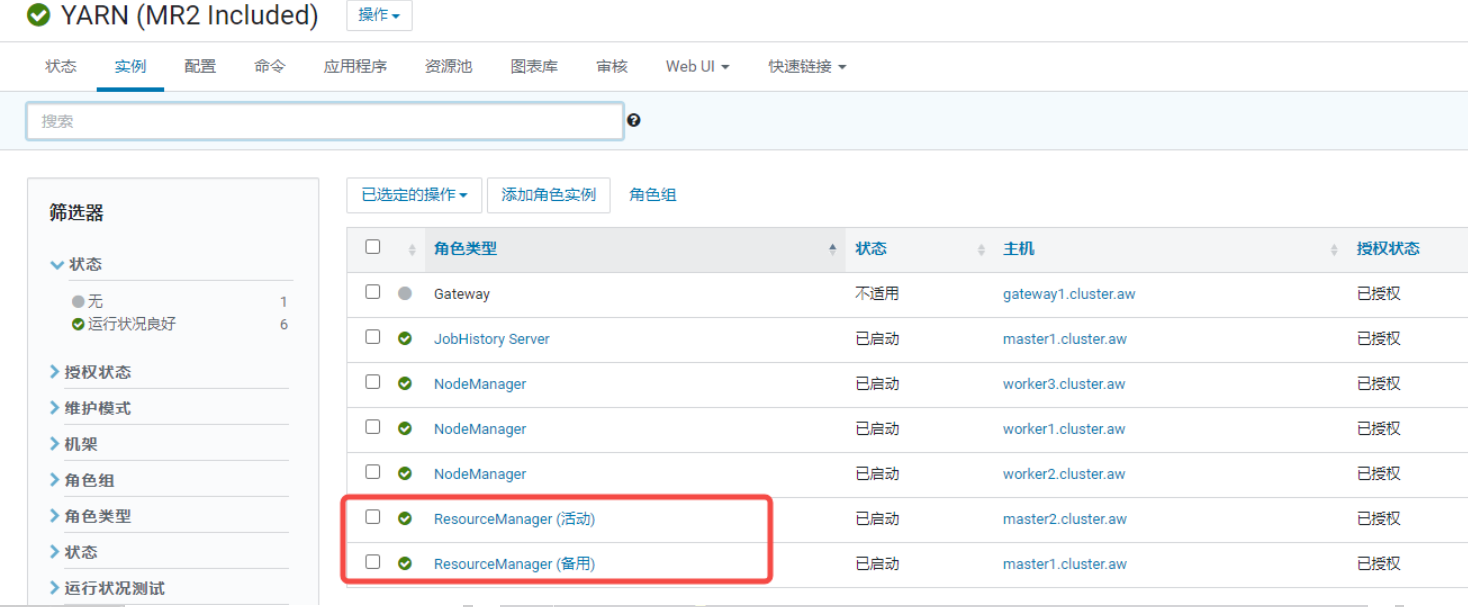Open the JobHistory Server role link
The height and width of the screenshot is (607, 1468).
[492, 339]
